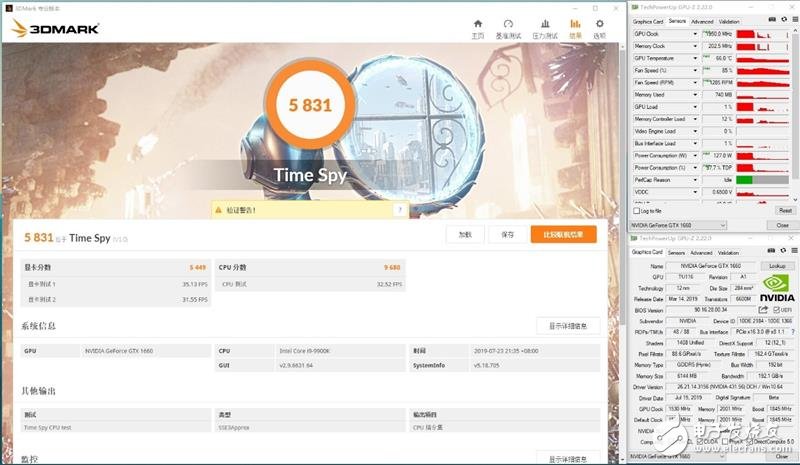Open the GPU selector combo box in the Sensors window
This screenshot has width=800, height=465.
[678, 225]
